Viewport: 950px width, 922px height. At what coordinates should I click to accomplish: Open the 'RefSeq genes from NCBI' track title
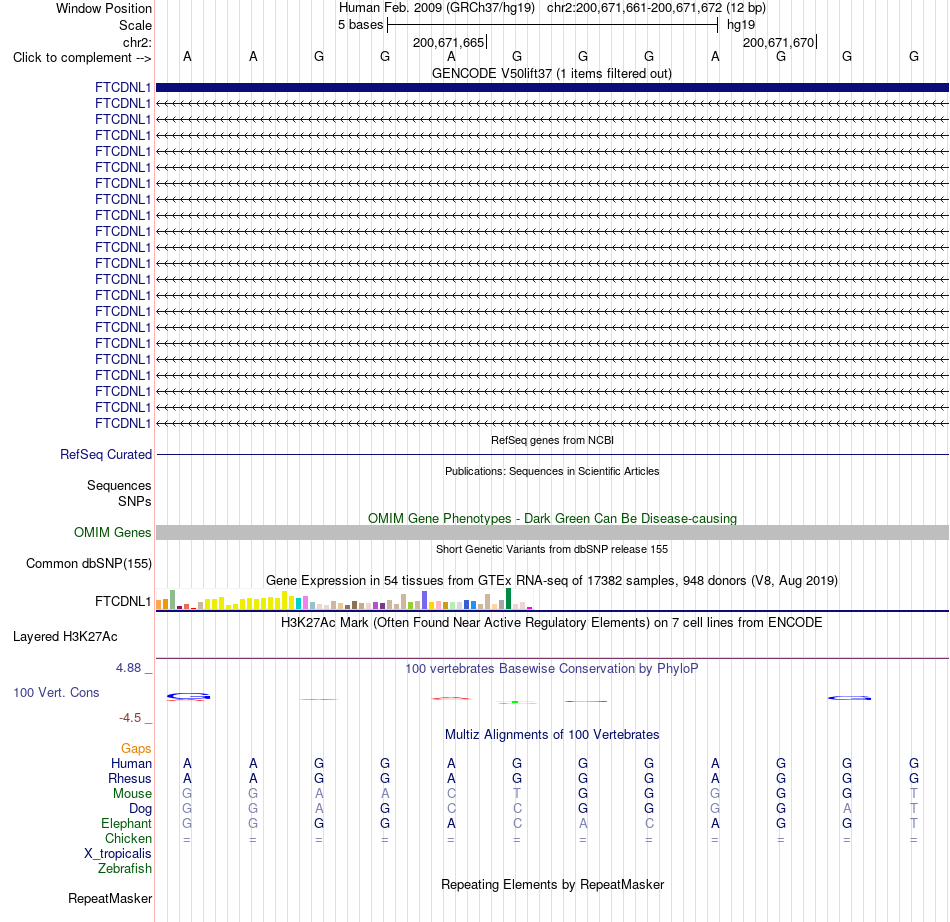tap(552, 440)
